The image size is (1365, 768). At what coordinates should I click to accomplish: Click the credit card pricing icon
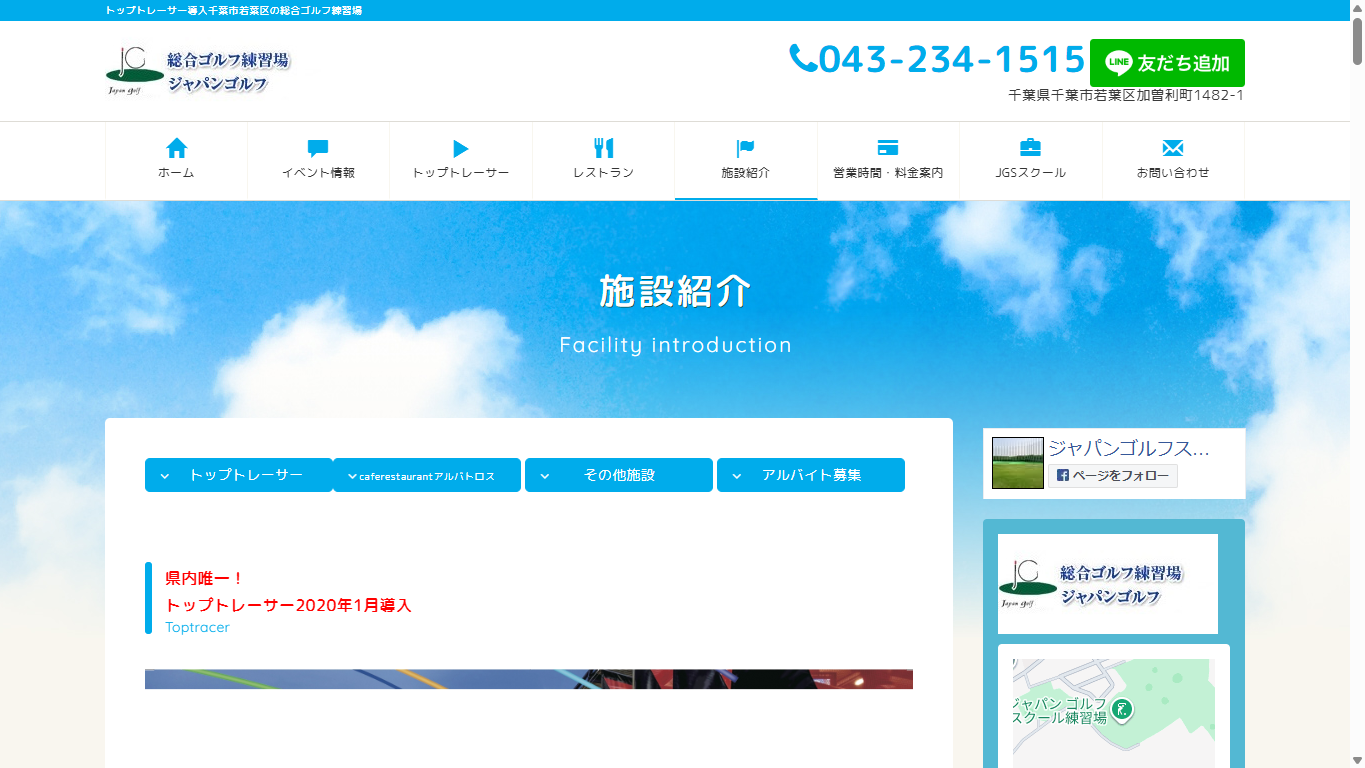[888, 148]
